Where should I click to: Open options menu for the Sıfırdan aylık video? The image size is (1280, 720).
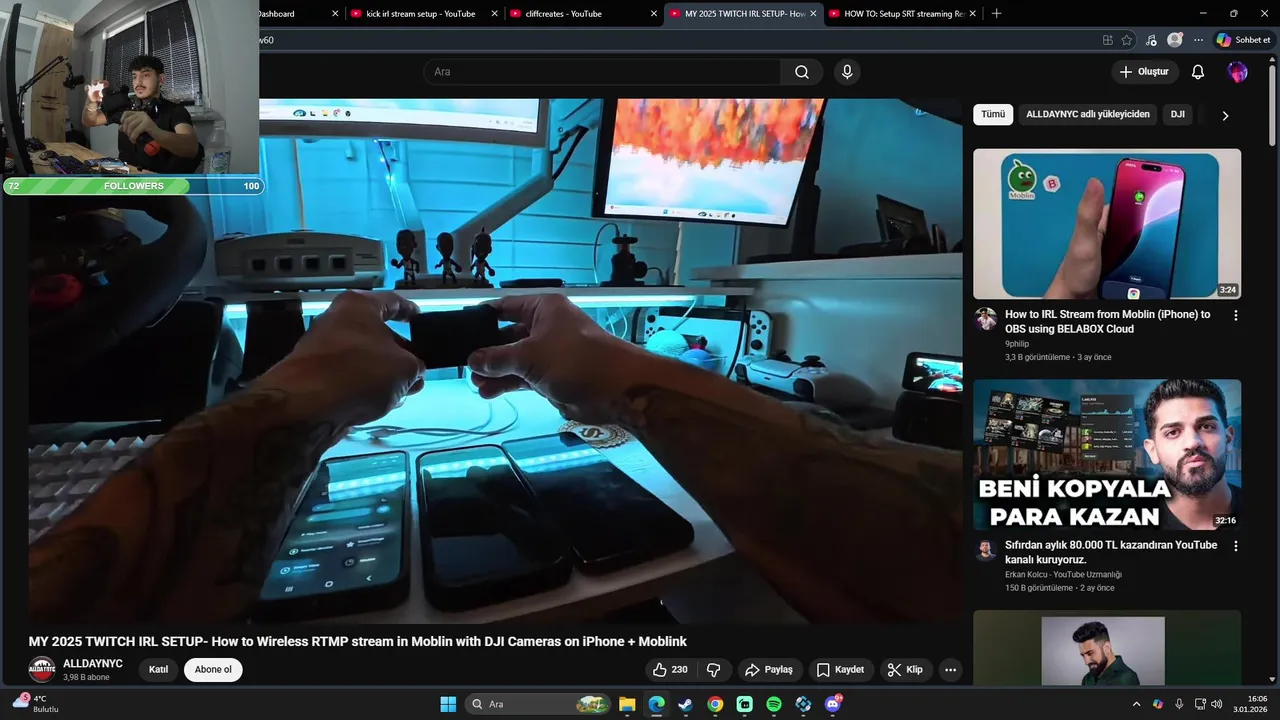[1235, 546]
